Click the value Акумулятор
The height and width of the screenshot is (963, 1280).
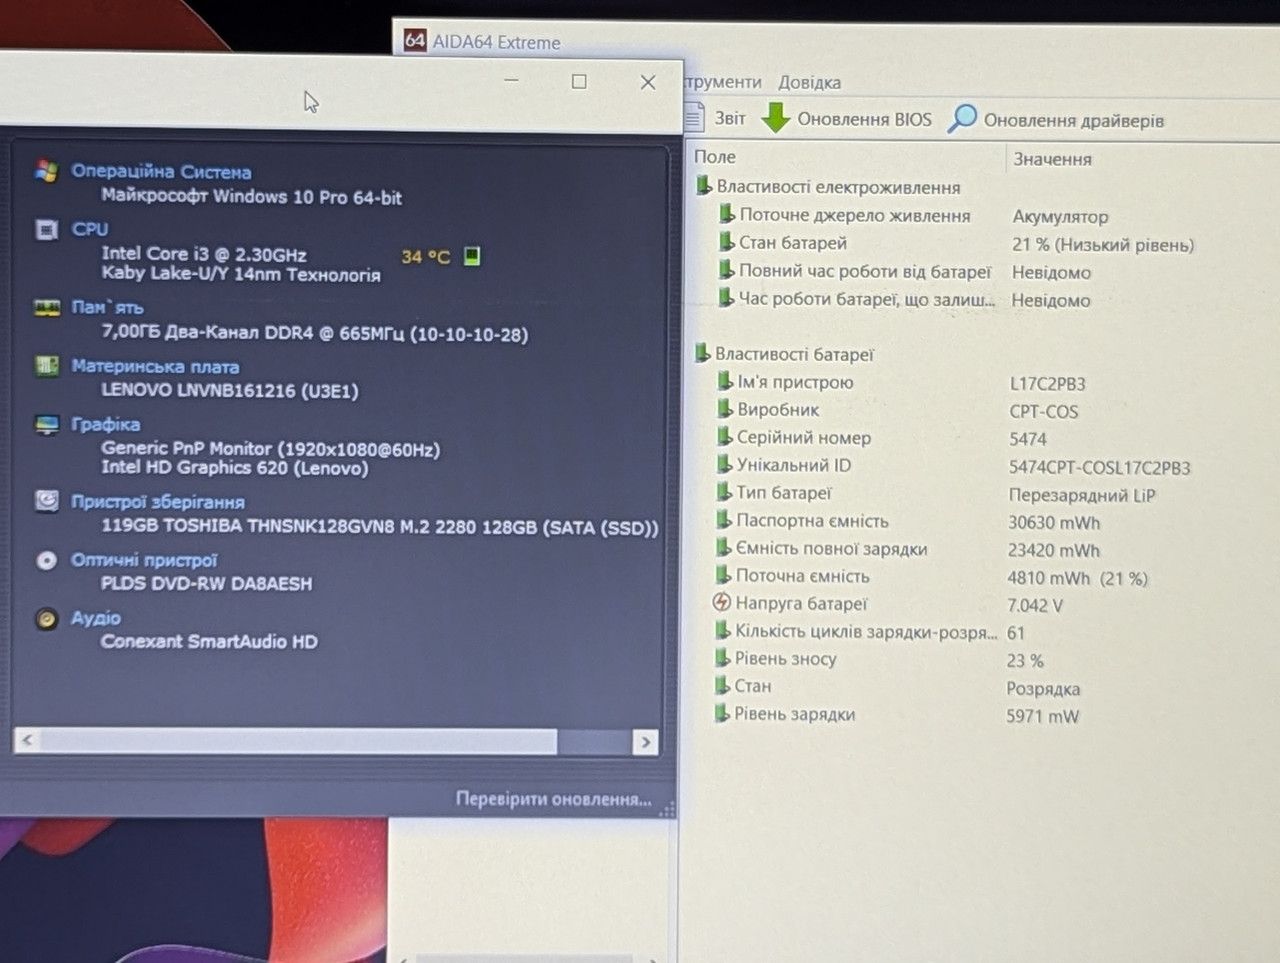[1060, 217]
